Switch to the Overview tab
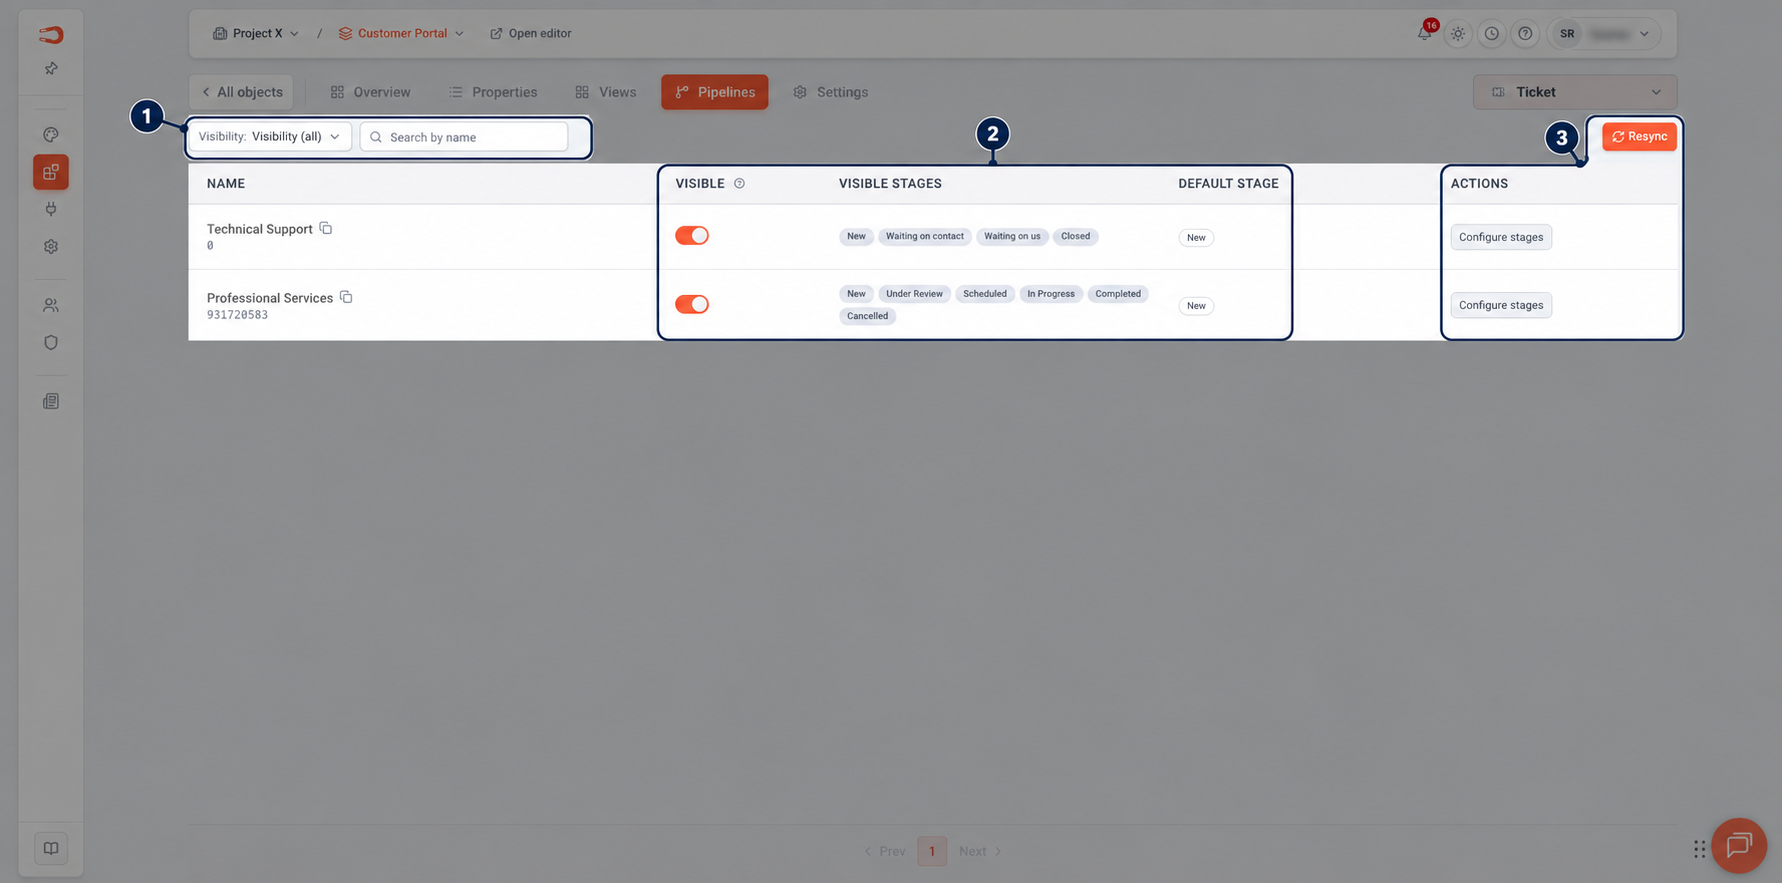Viewport: 1782px width, 883px height. click(371, 92)
